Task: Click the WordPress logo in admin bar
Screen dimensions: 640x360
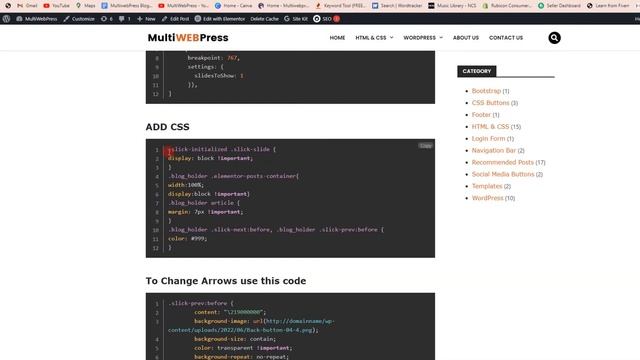Action: click(6, 19)
